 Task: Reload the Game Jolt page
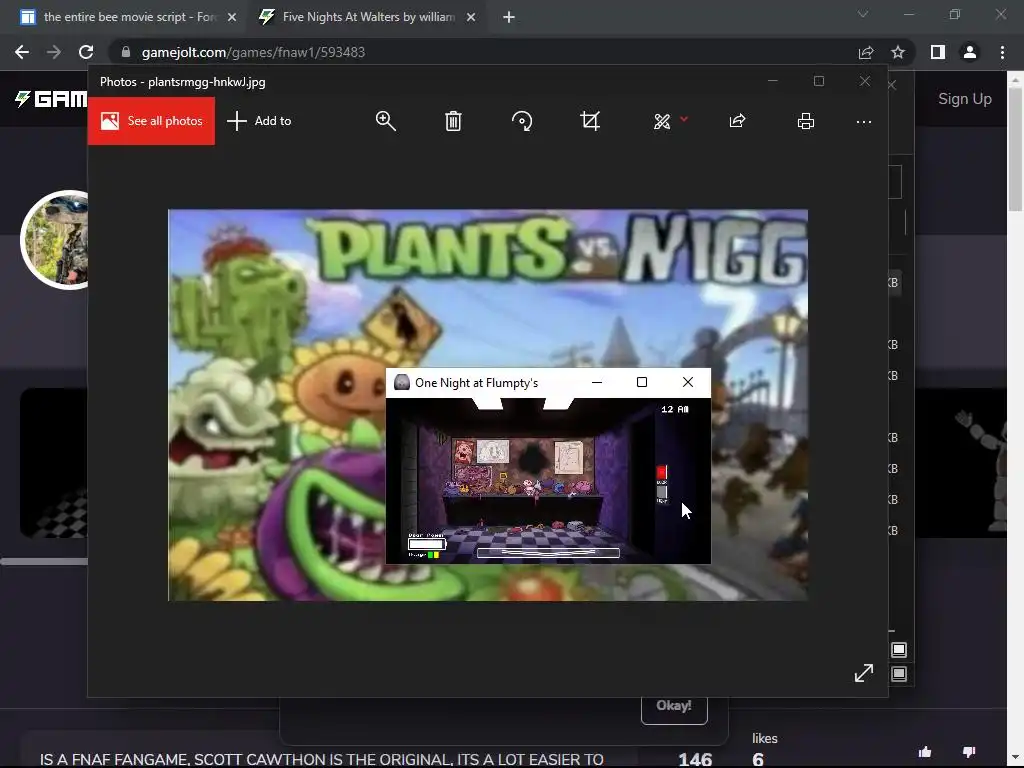click(x=86, y=52)
